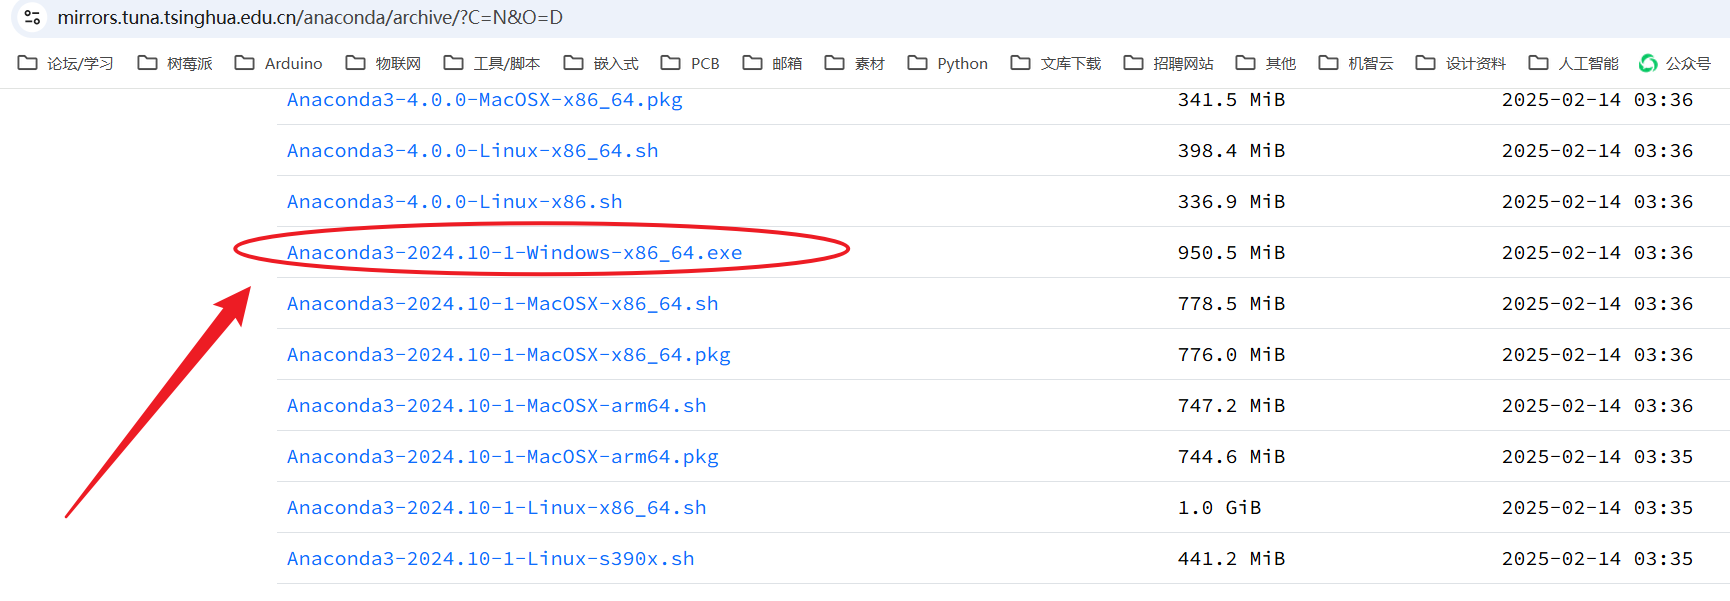The width and height of the screenshot is (1730, 601).
Task: Open the 机智云 bookmark folder
Action: (1356, 63)
